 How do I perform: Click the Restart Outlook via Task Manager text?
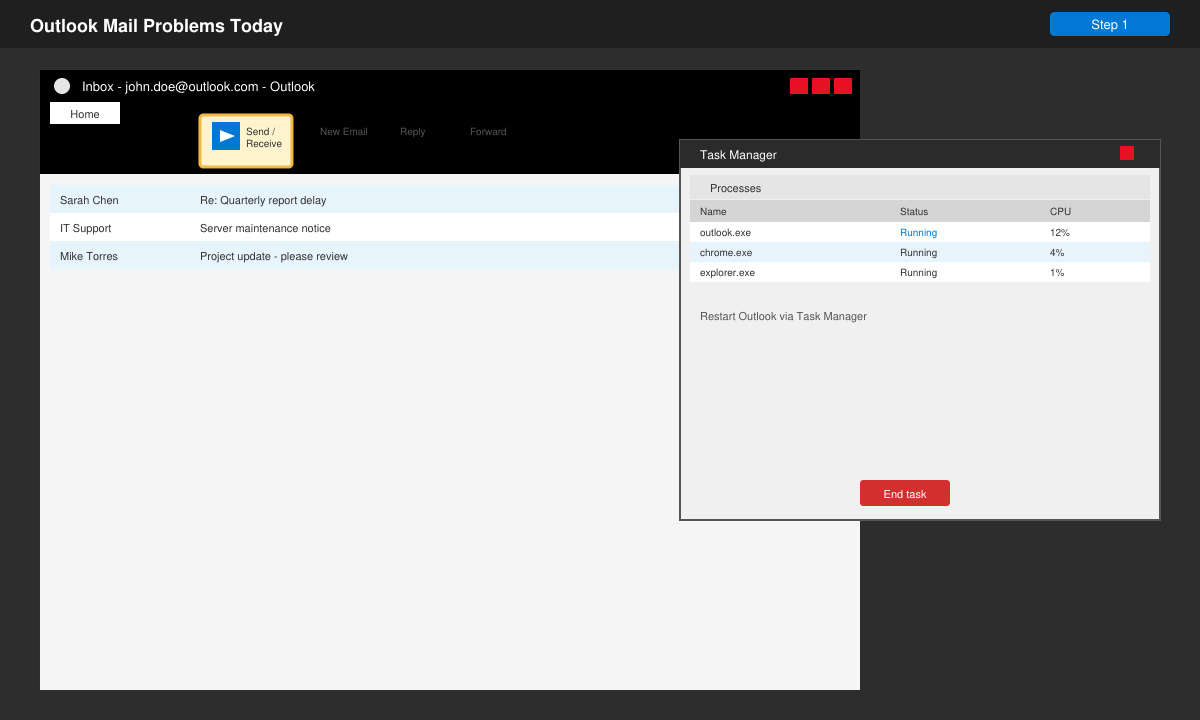(783, 316)
